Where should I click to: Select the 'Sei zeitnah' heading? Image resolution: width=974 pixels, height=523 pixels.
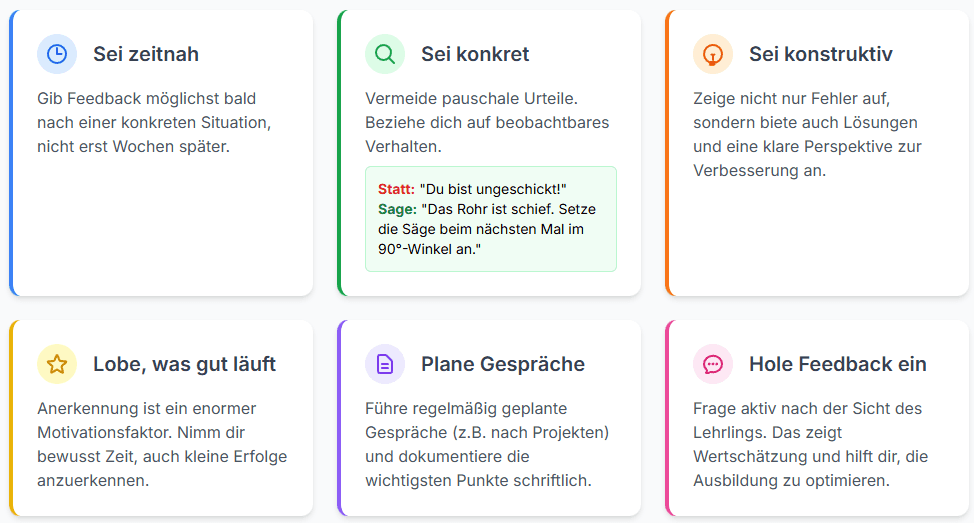pyautogui.click(x=146, y=54)
